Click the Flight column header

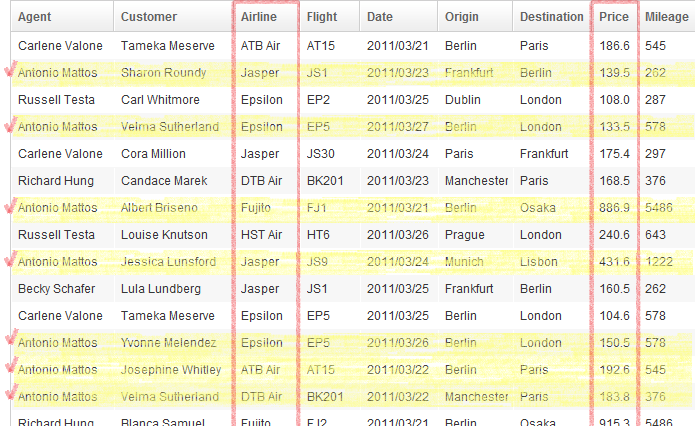click(x=329, y=16)
